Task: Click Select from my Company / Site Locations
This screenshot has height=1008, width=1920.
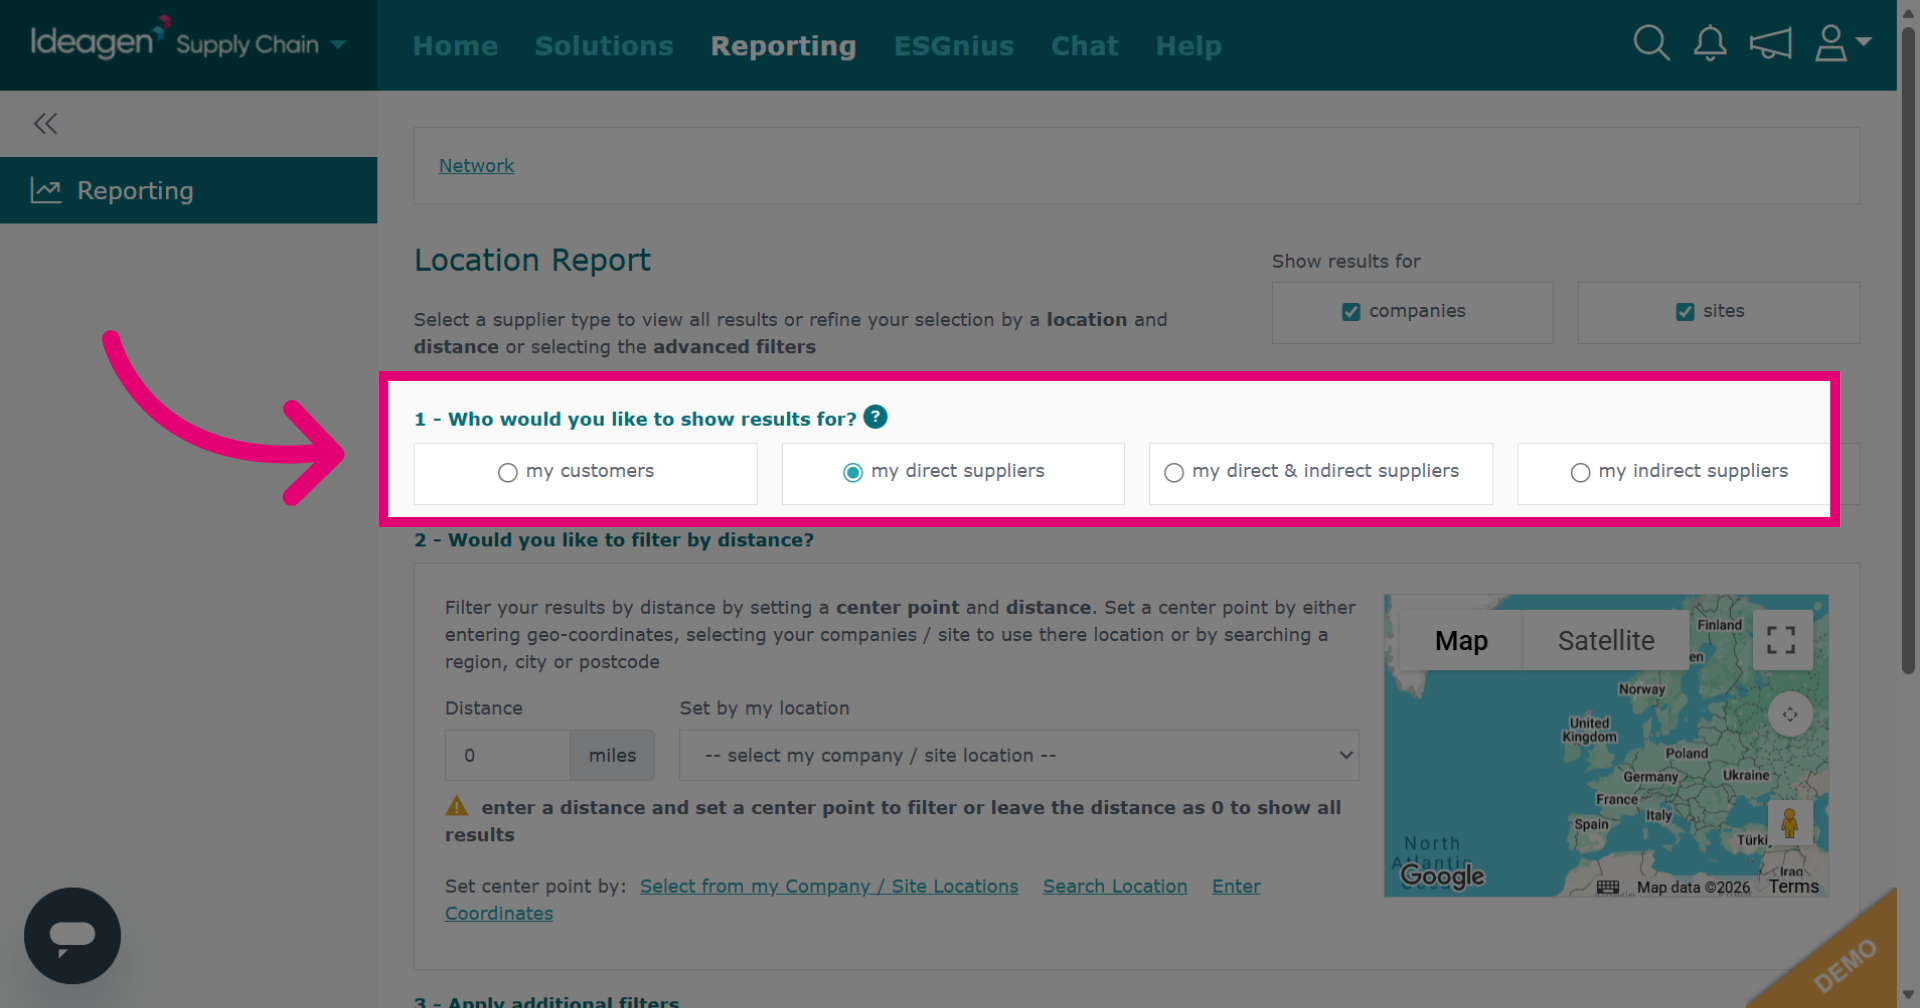Action: point(829,886)
